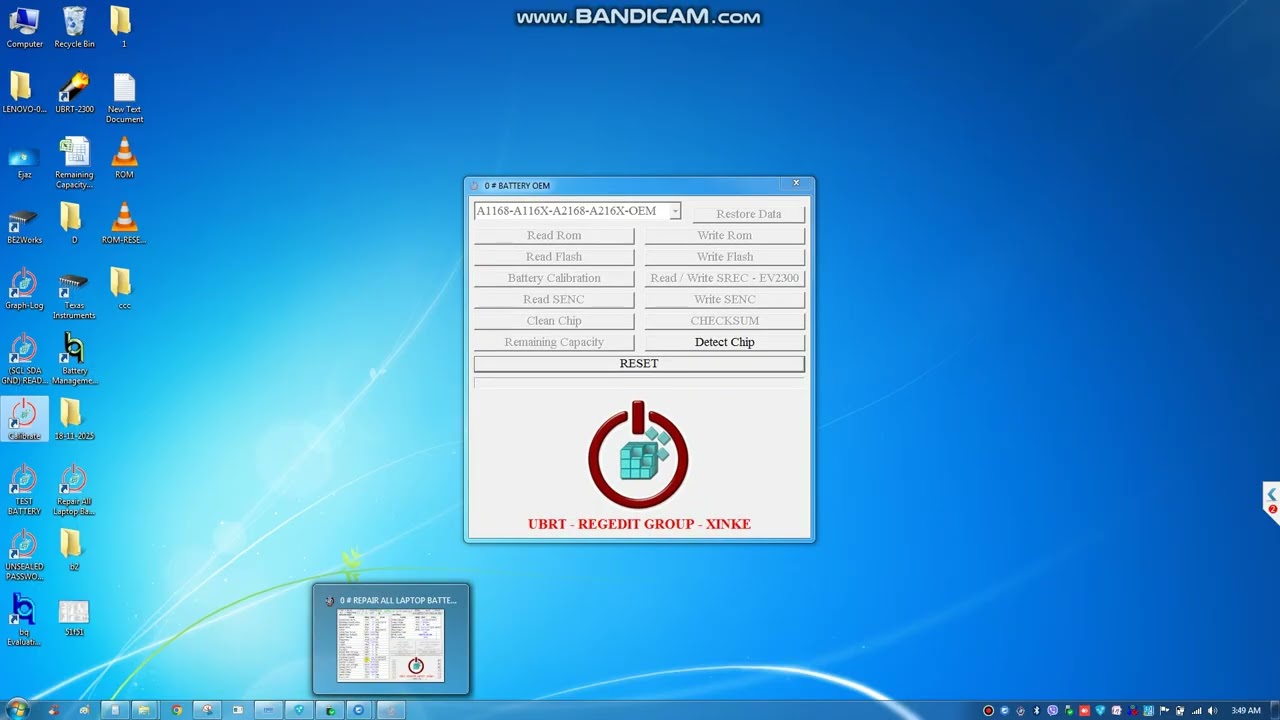Select the folder named 1 on desktop
This screenshot has width=1280, height=720.
coord(123,27)
